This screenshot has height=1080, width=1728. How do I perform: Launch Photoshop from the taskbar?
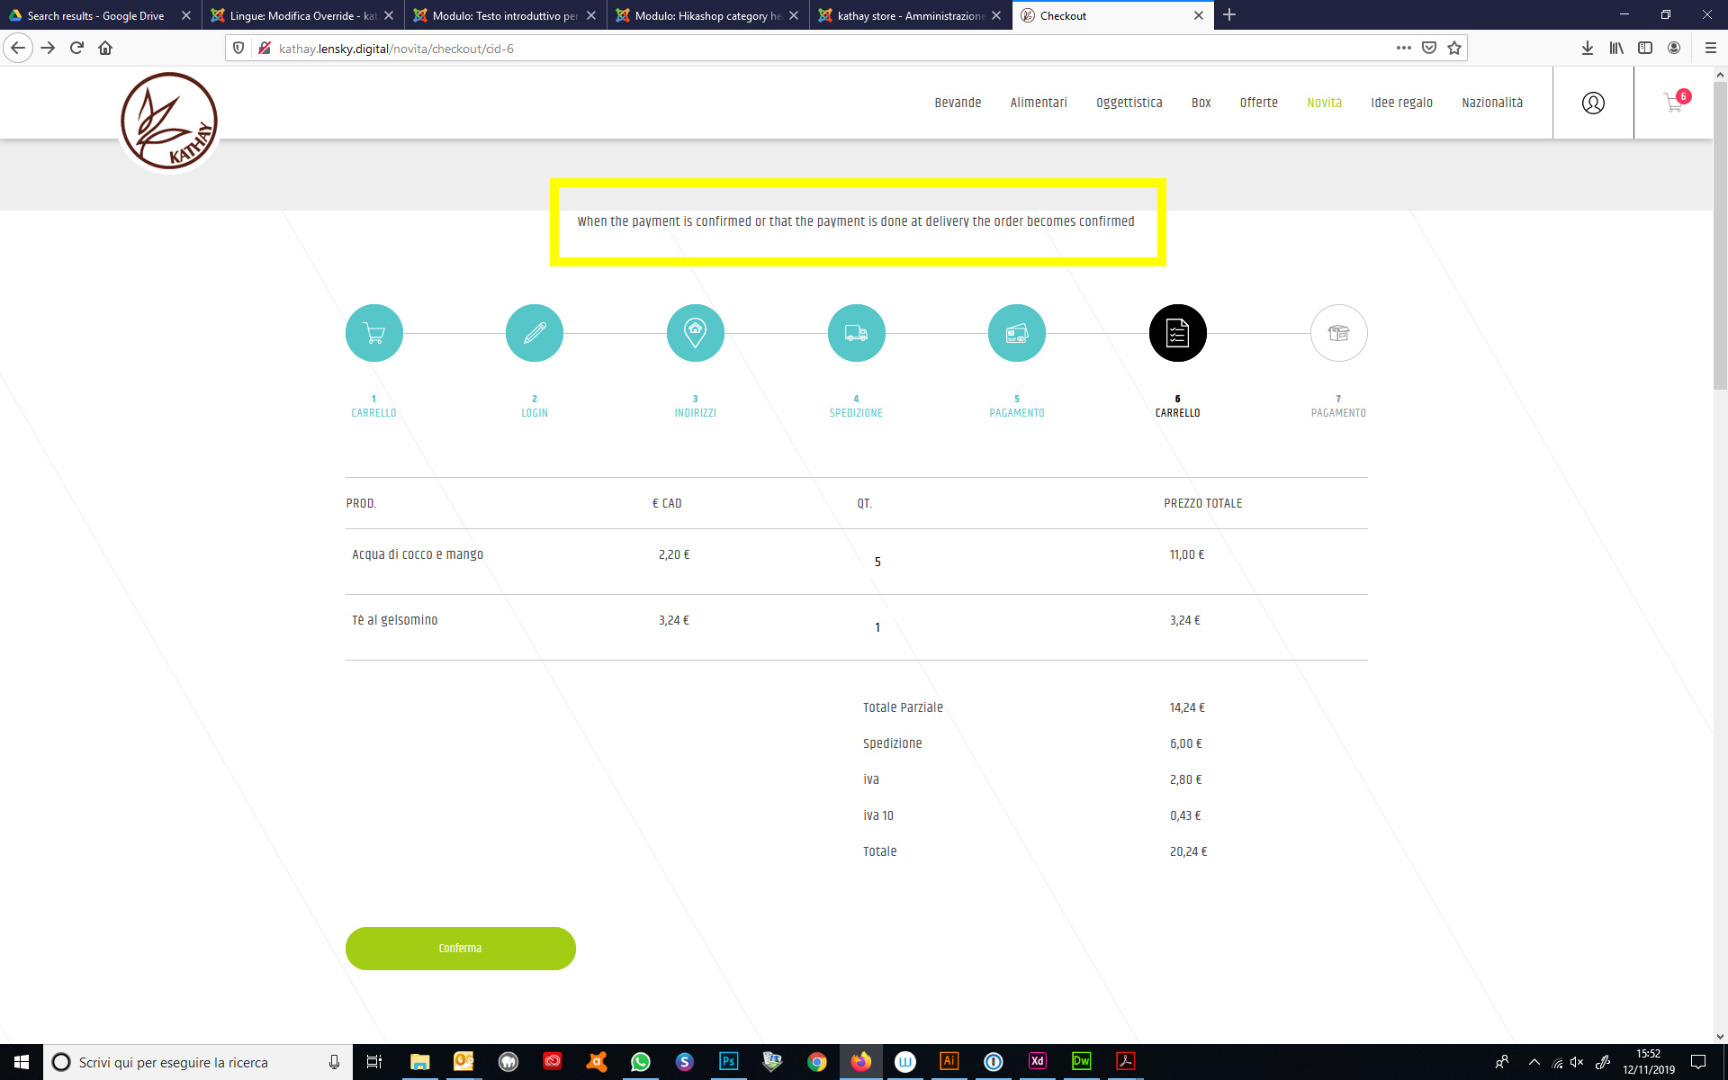[x=728, y=1062]
